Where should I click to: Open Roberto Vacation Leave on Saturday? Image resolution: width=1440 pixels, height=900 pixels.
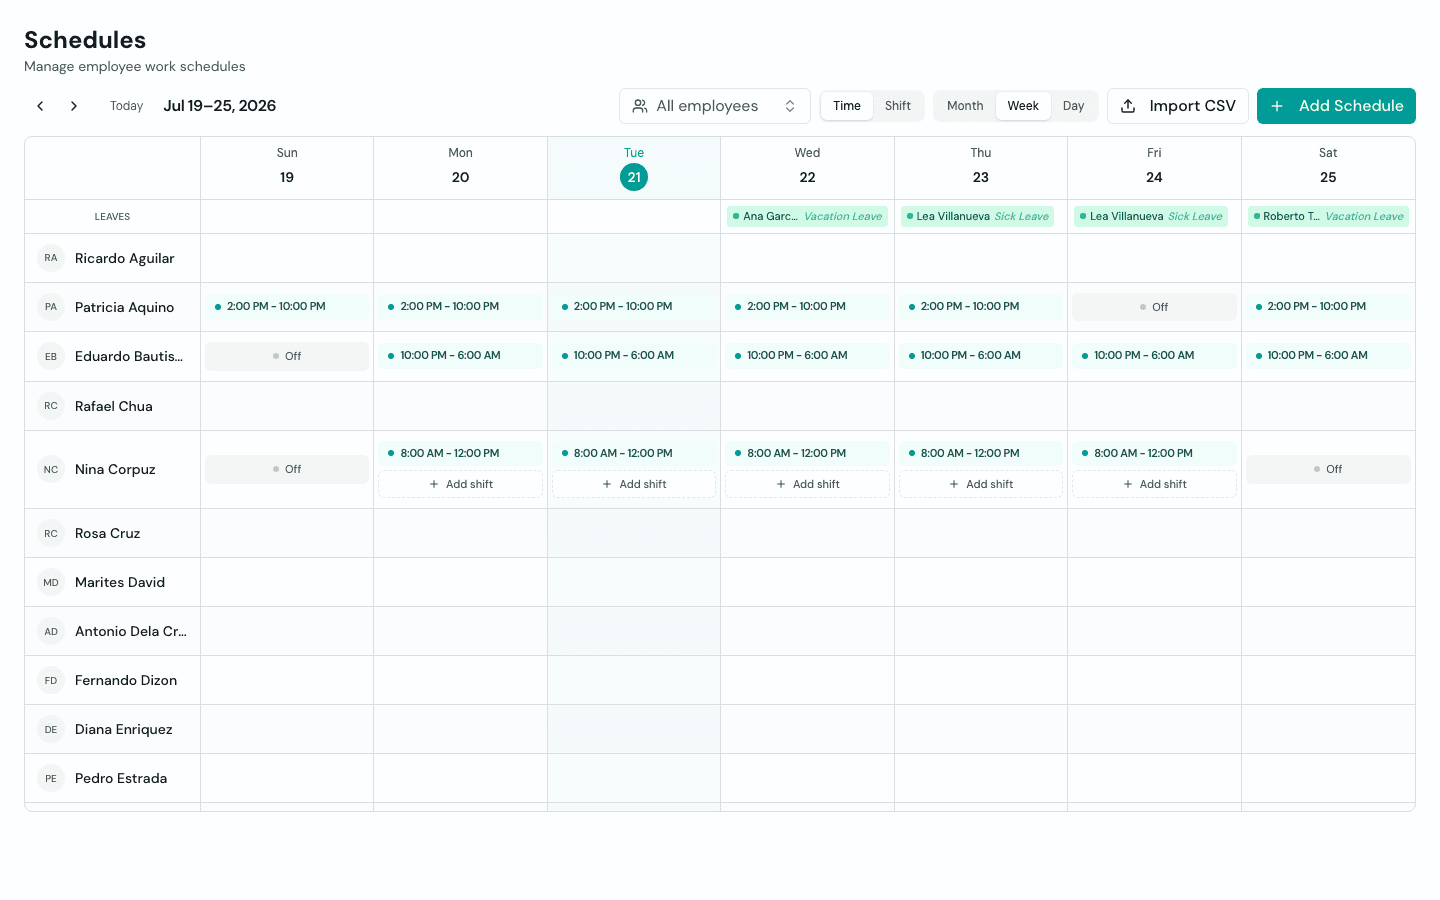[1328, 216]
